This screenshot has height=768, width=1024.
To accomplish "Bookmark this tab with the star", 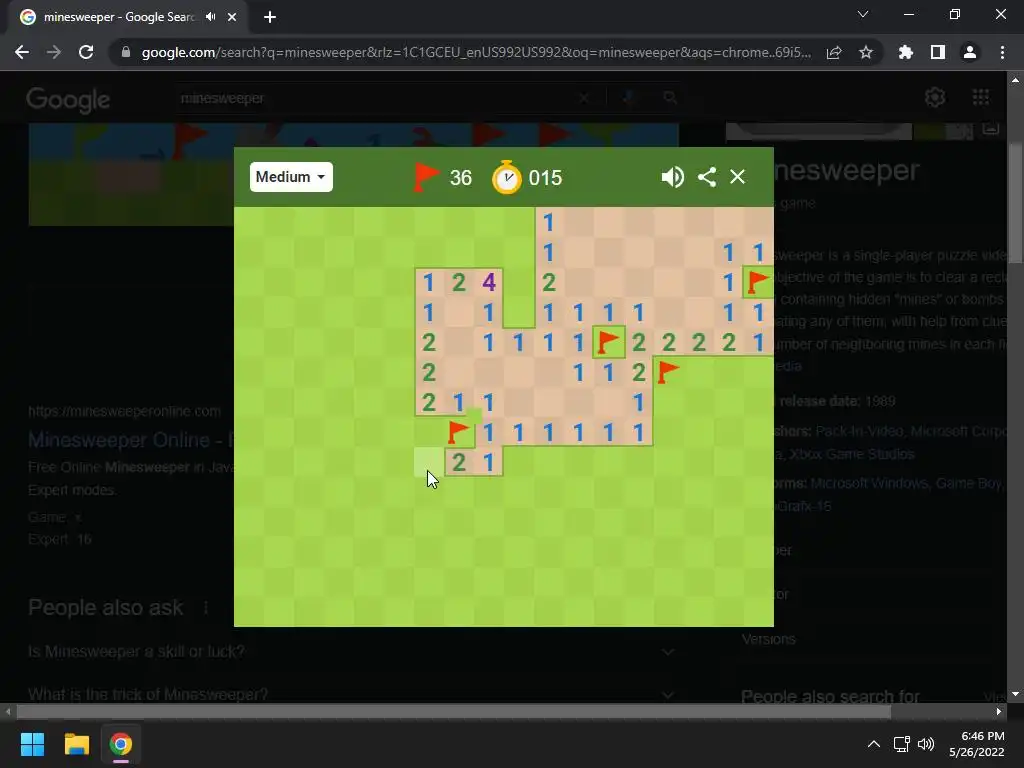I will click(x=866, y=52).
